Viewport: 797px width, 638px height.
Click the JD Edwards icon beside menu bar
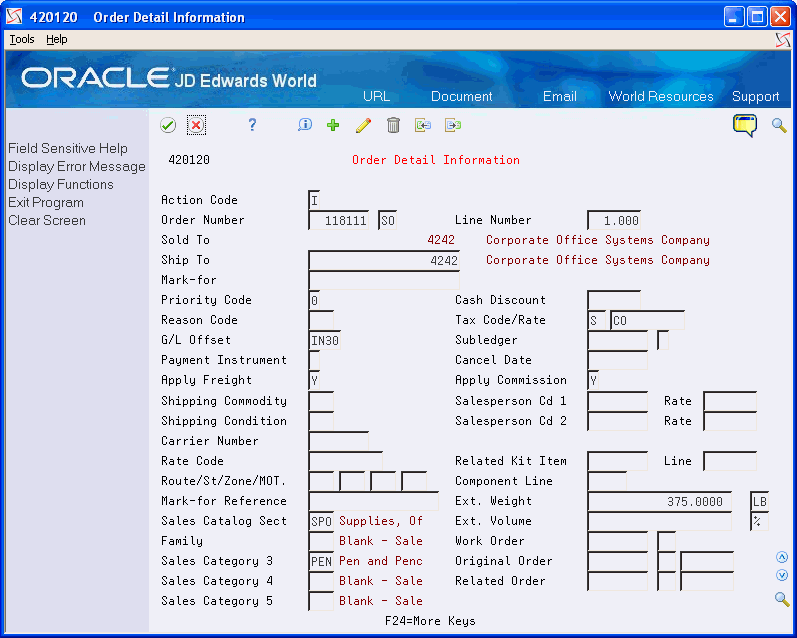[x=783, y=40]
